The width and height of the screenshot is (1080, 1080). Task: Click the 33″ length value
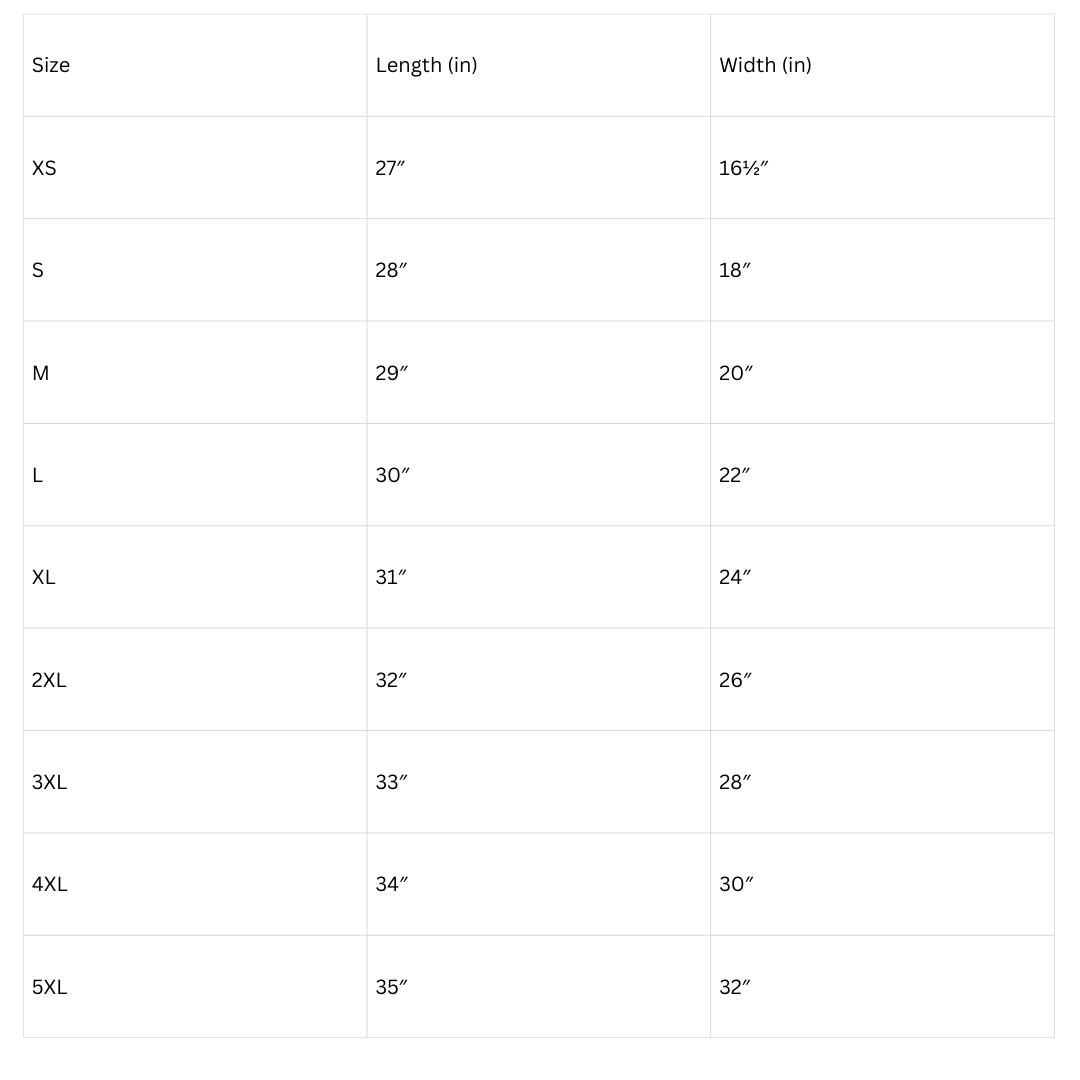[392, 783]
